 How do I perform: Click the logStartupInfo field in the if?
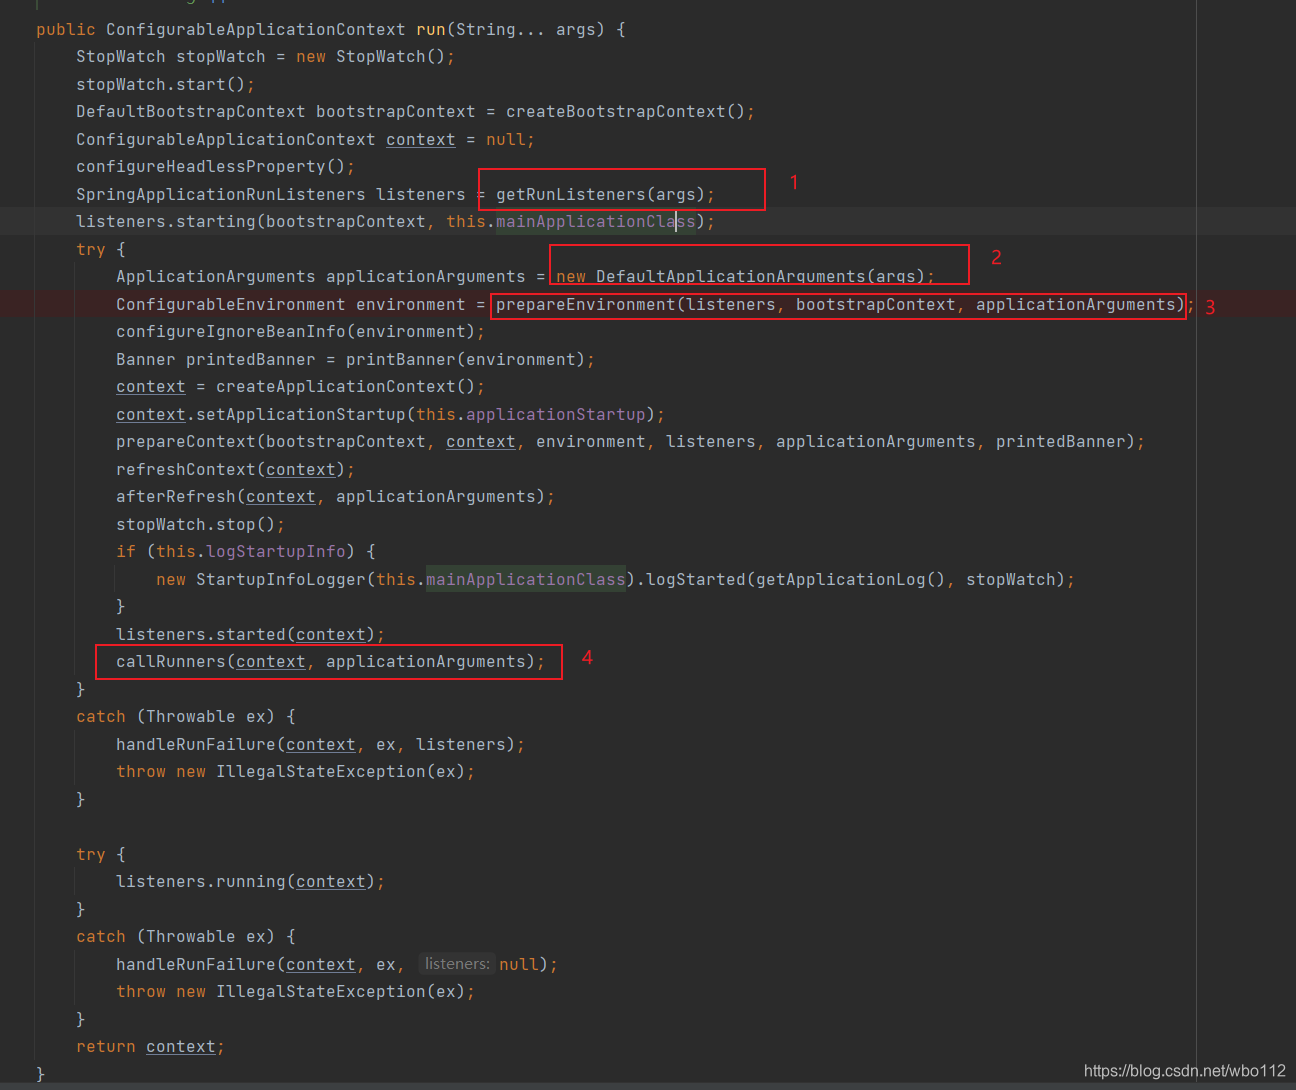click(276, 552)
